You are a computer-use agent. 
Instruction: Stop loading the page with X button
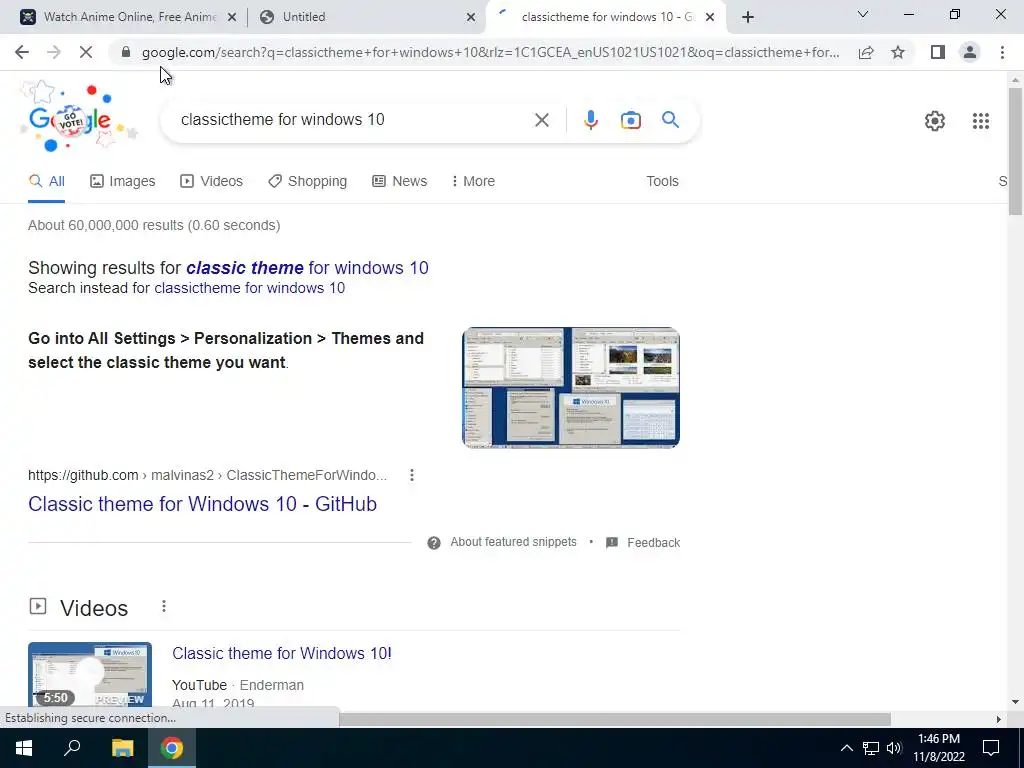coord(86,52)
